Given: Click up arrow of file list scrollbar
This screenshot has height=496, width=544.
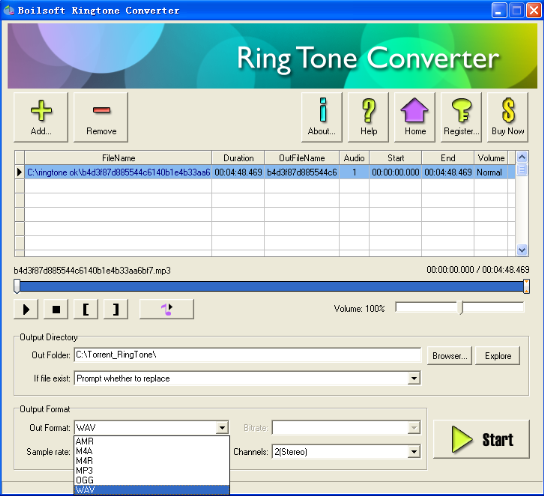Looking at the screenshot, I should click(x=522, y=157).
